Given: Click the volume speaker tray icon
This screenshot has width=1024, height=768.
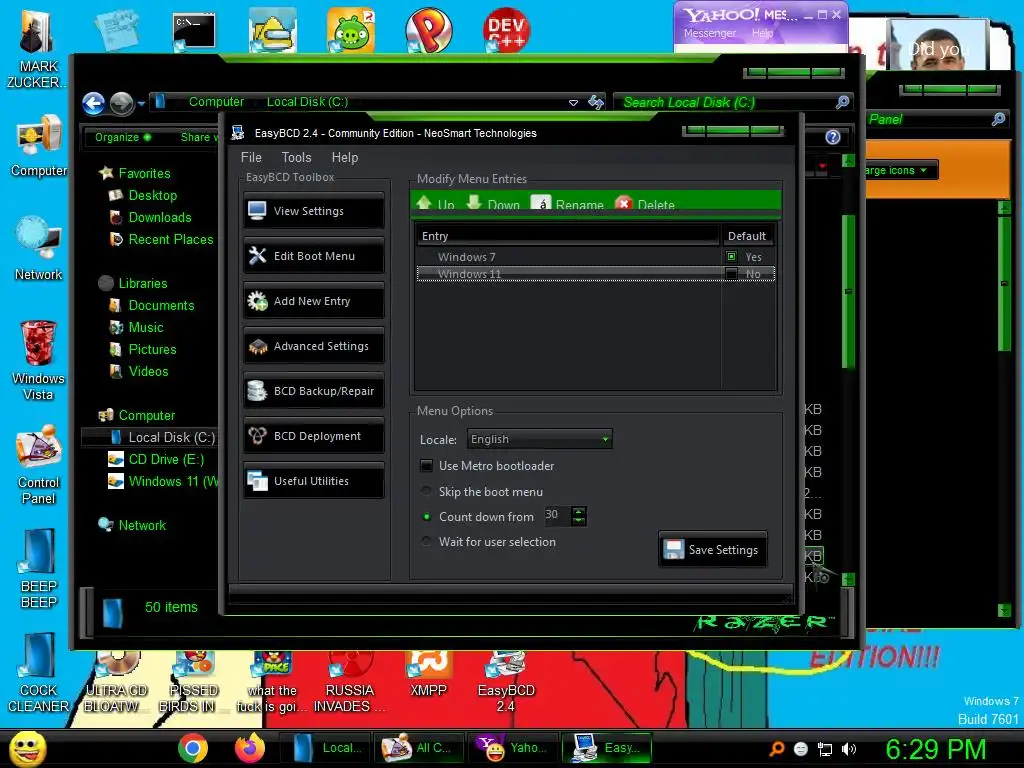Looking at the screenshot, I should [x=849, y=749].
